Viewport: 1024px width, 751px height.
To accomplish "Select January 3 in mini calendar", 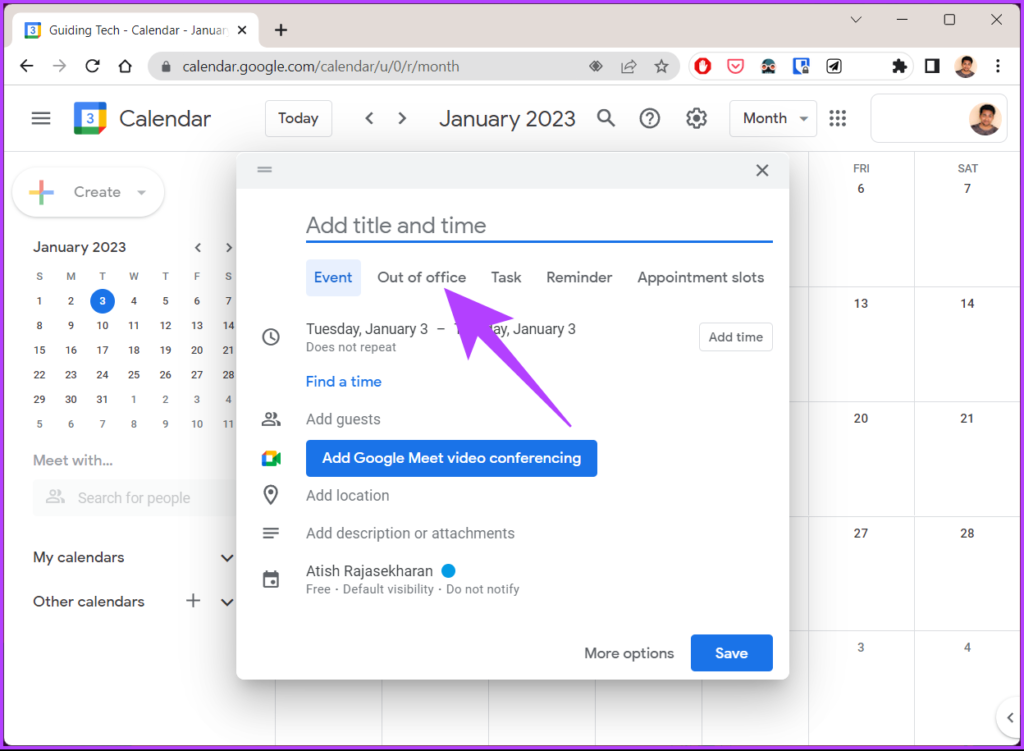I will (x=103, y=301).
